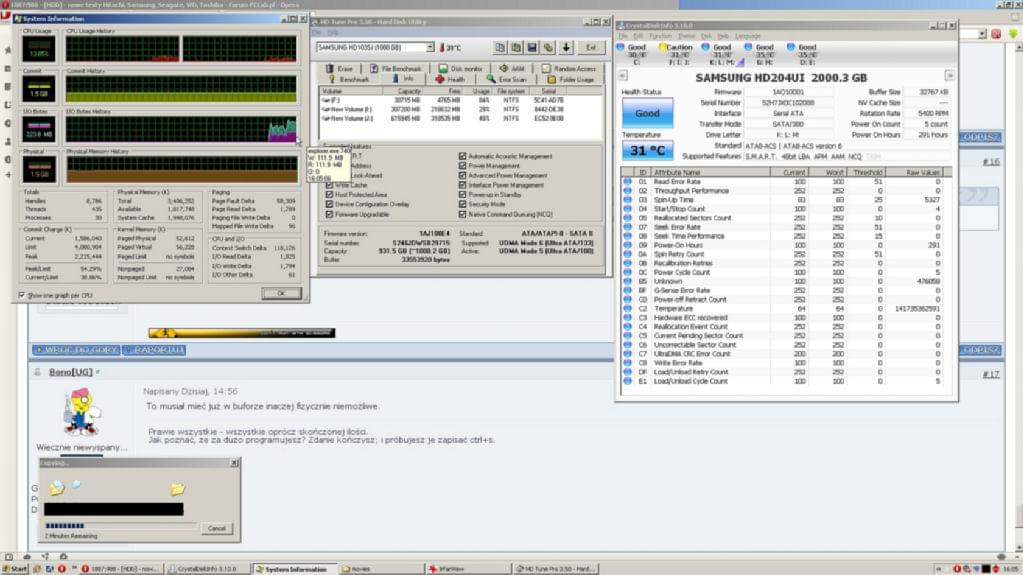
Task: Open the Error Scan tab
Action: click(x=507, y=79)
